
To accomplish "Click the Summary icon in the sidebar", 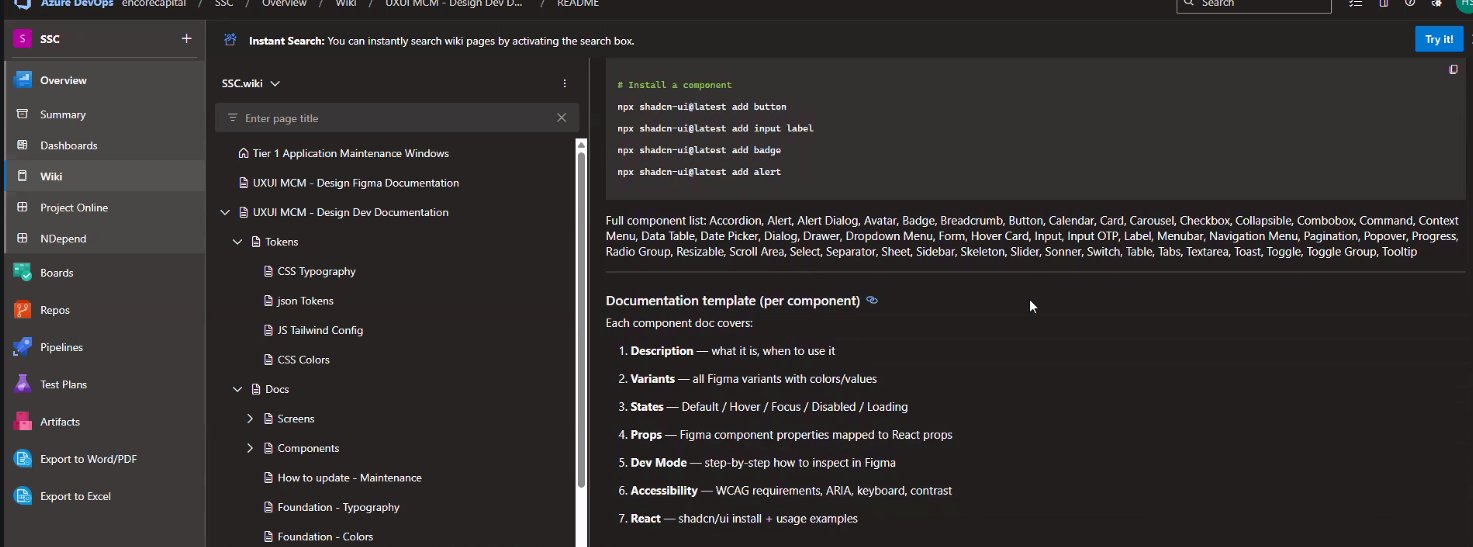I will pyautogui.click(x=22, y=114).
